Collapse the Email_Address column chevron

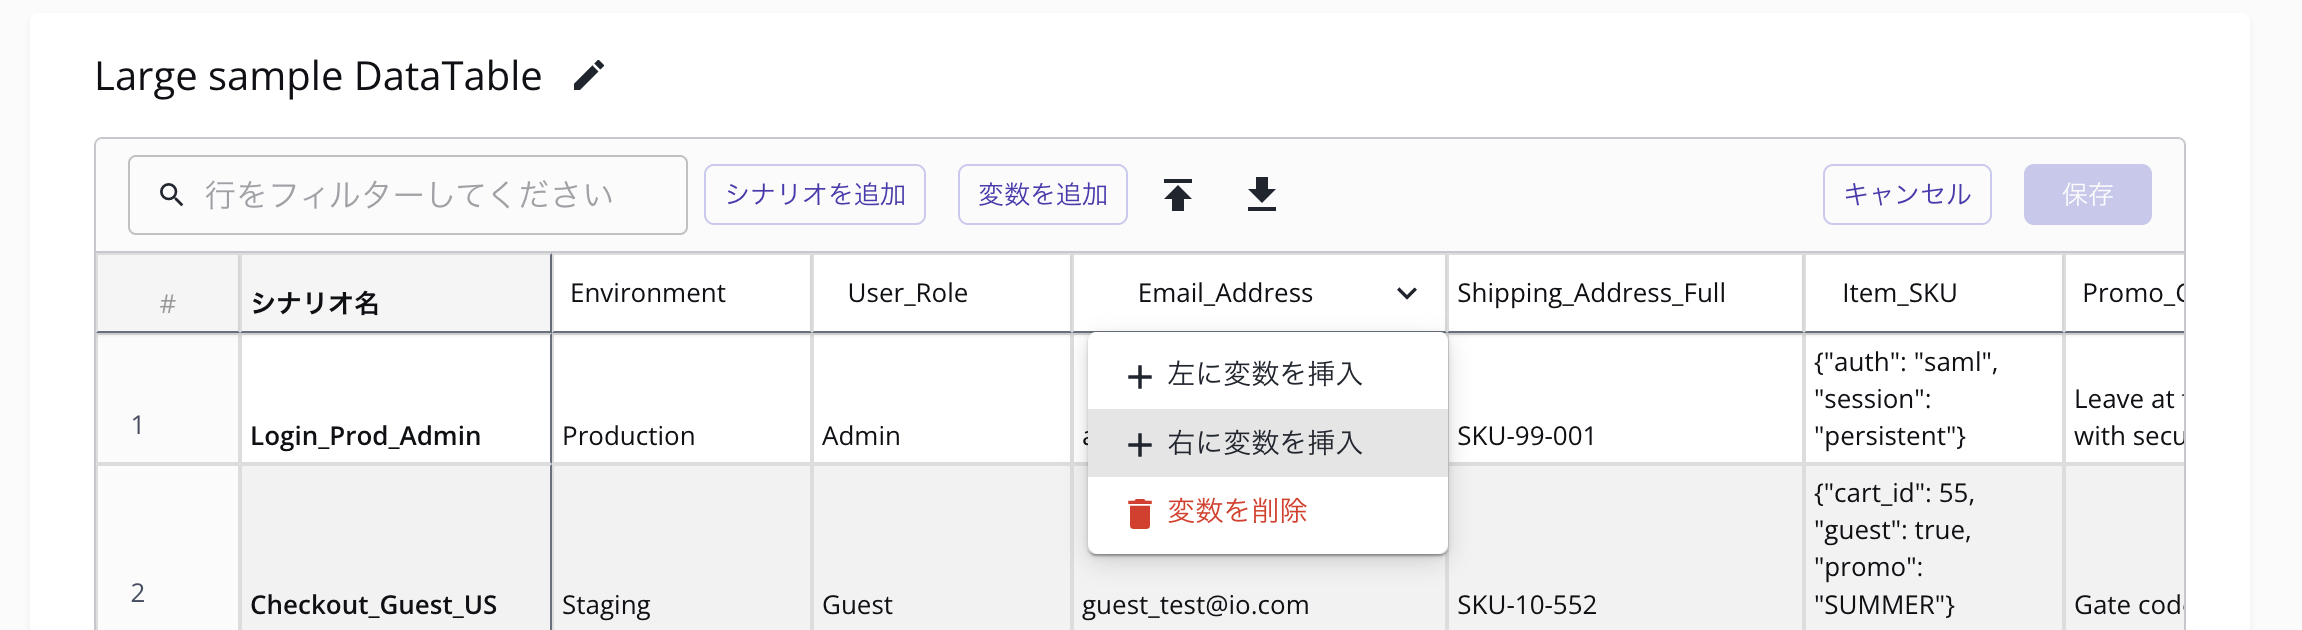[1406, 293]
